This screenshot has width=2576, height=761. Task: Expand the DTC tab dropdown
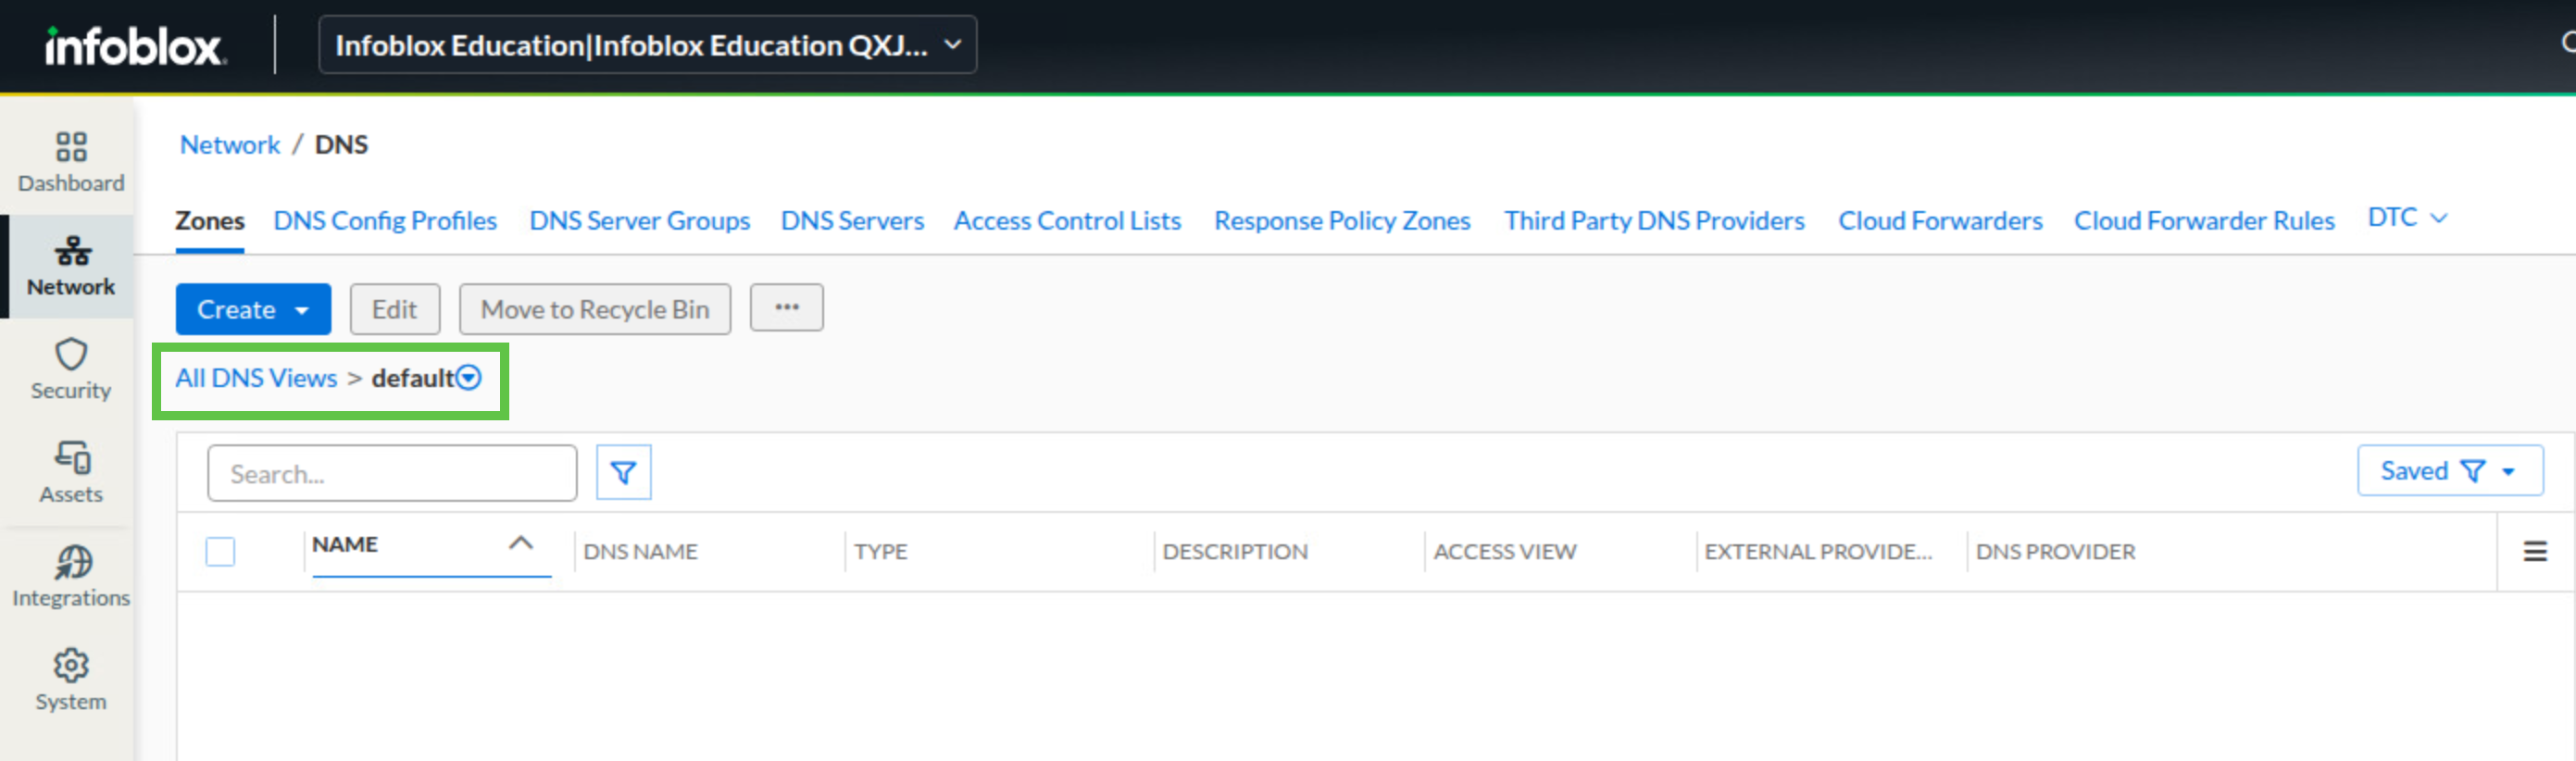coord(2407,218)
